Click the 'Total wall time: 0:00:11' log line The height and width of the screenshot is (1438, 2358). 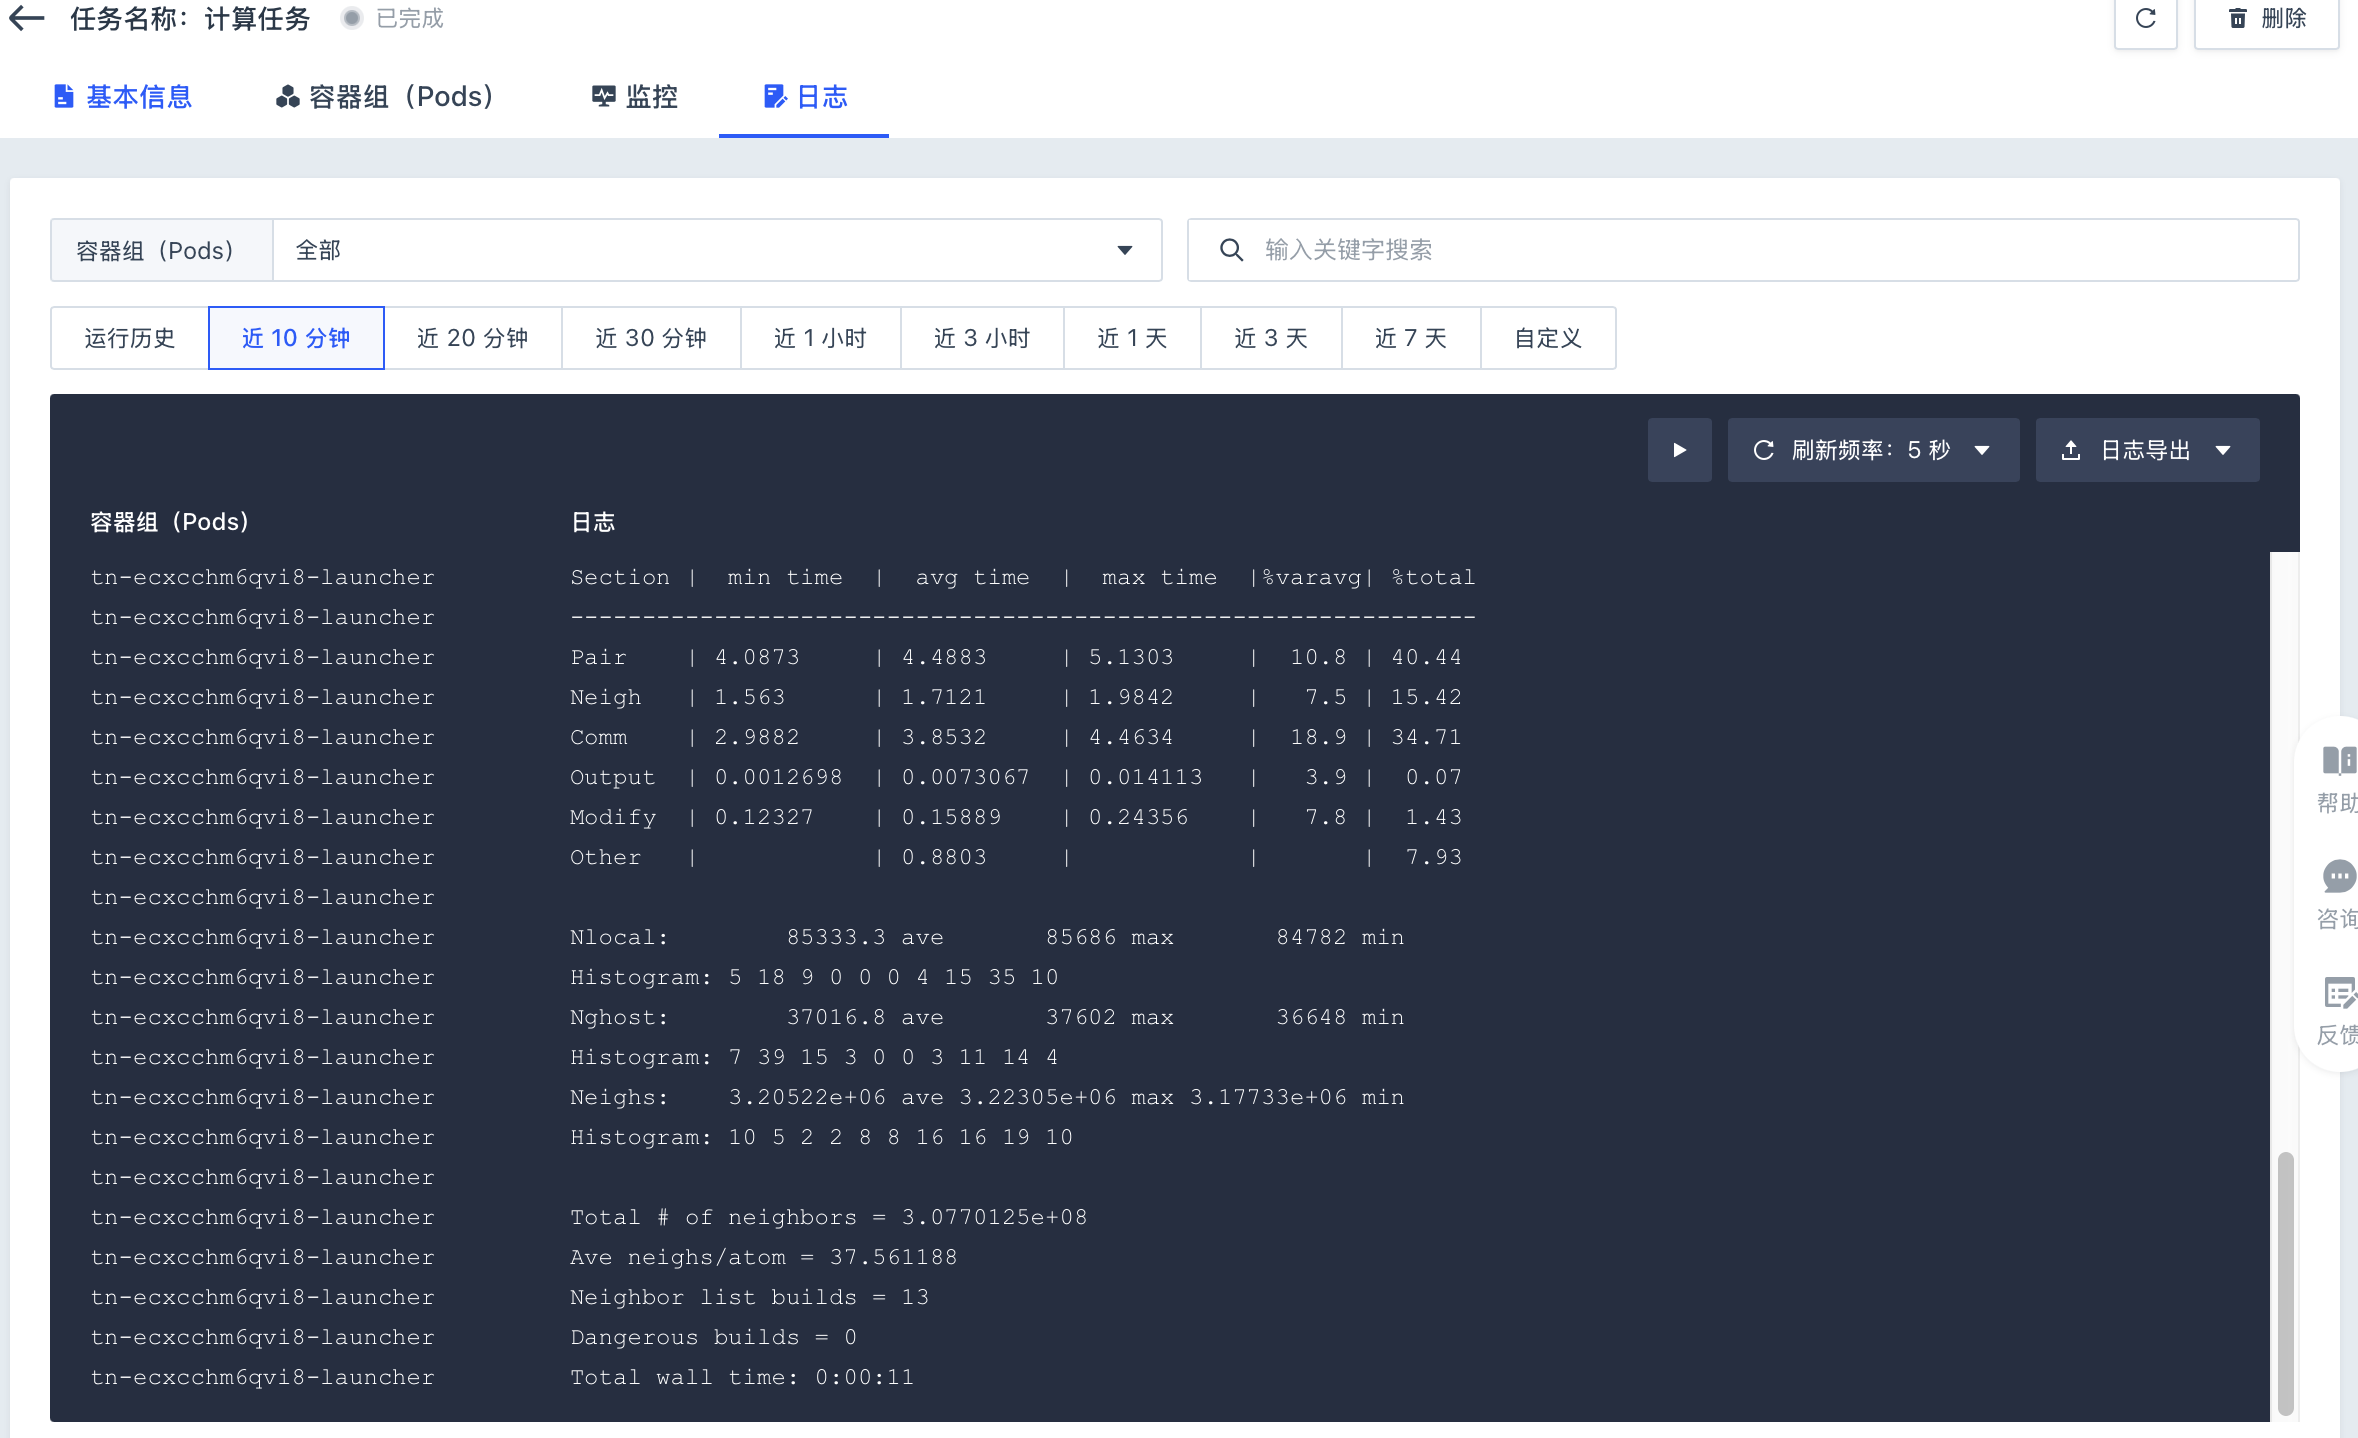[742, 1377]
